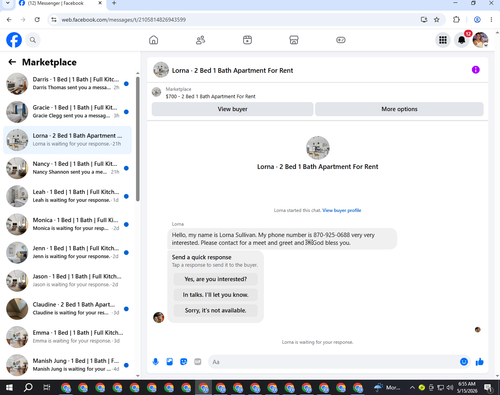Open the Gaming controller icon

click(x=341, y=40)
